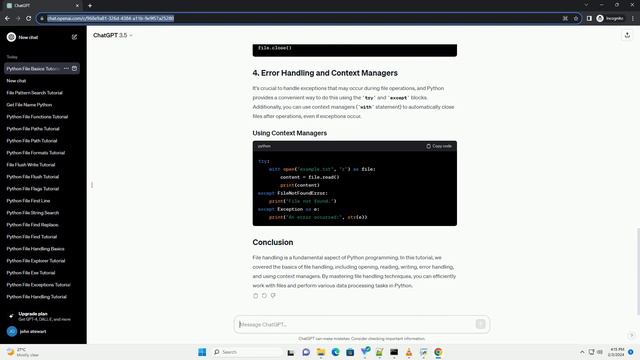Click the upgrade plan sparkle icon

pyautogui.click(x=11, y=316)
